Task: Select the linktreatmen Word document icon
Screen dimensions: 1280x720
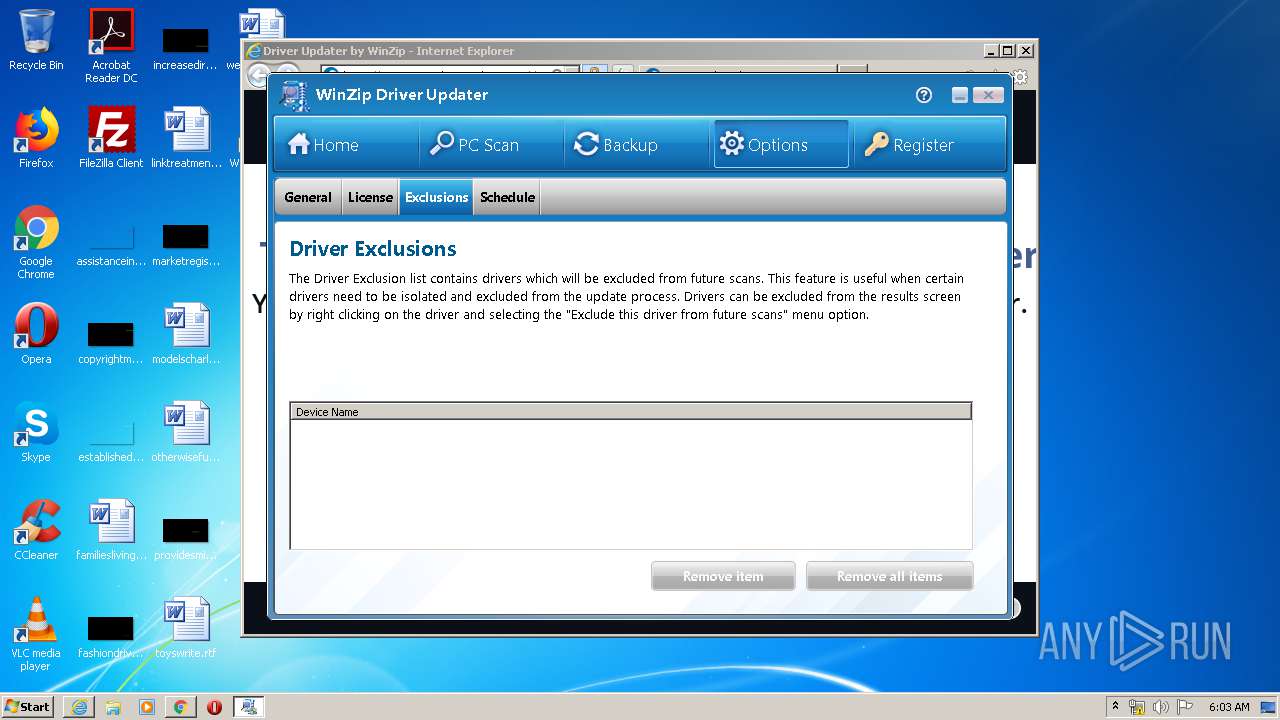Action: coord(187,138)
